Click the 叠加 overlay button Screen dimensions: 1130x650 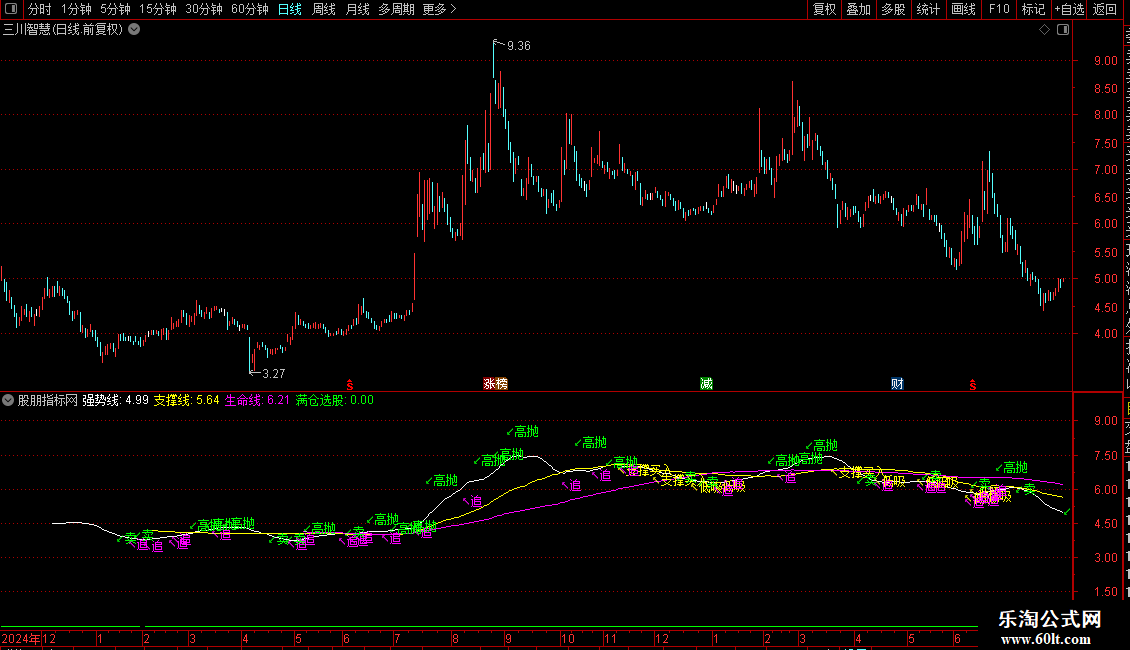[x=858, y=9]
